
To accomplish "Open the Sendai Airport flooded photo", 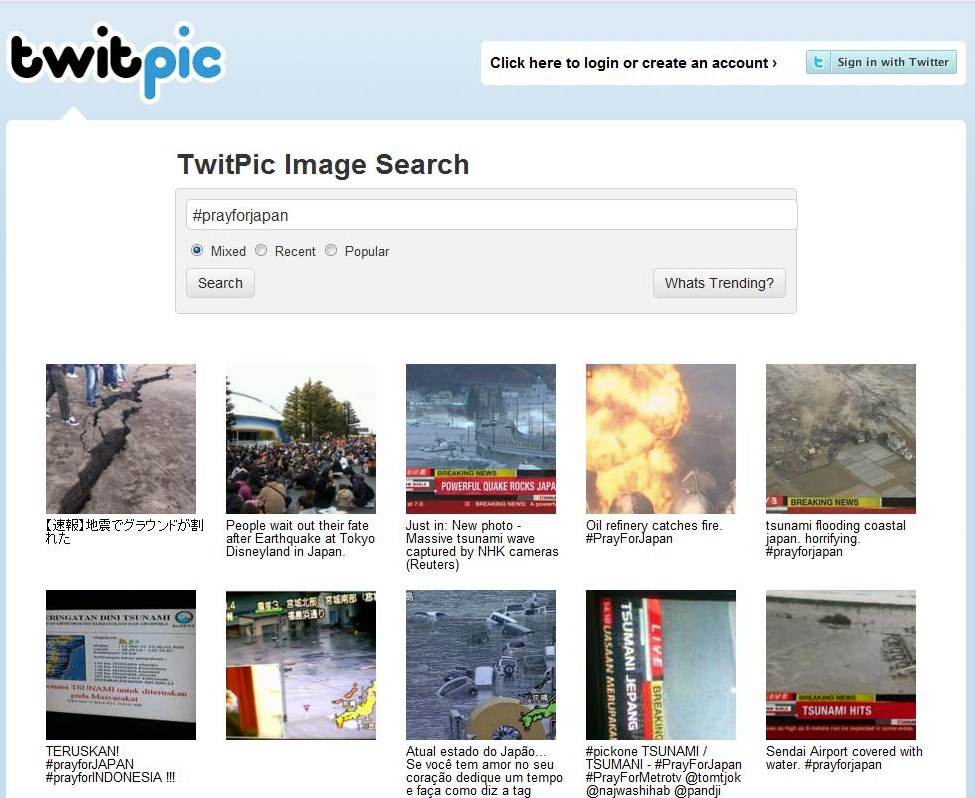I will (841, 664).
